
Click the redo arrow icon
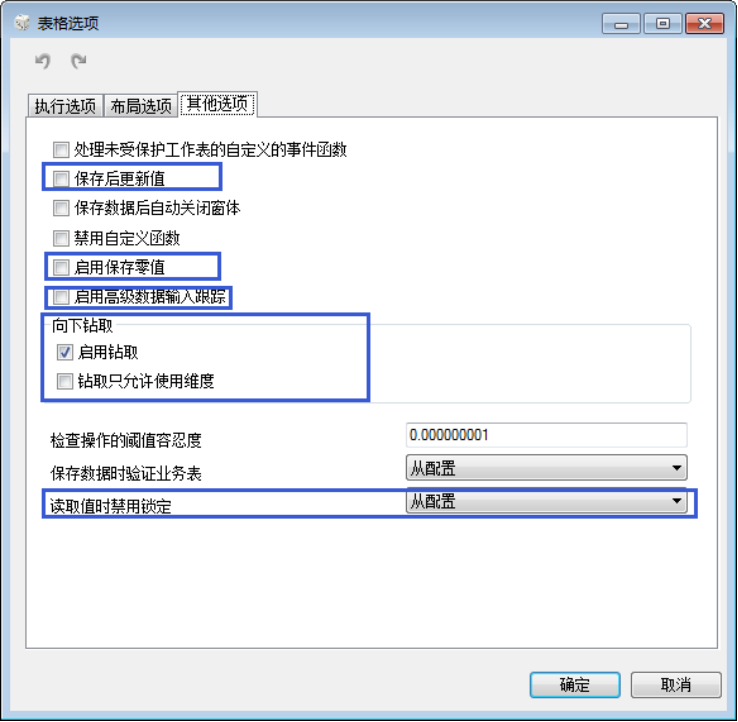(79, 61)
